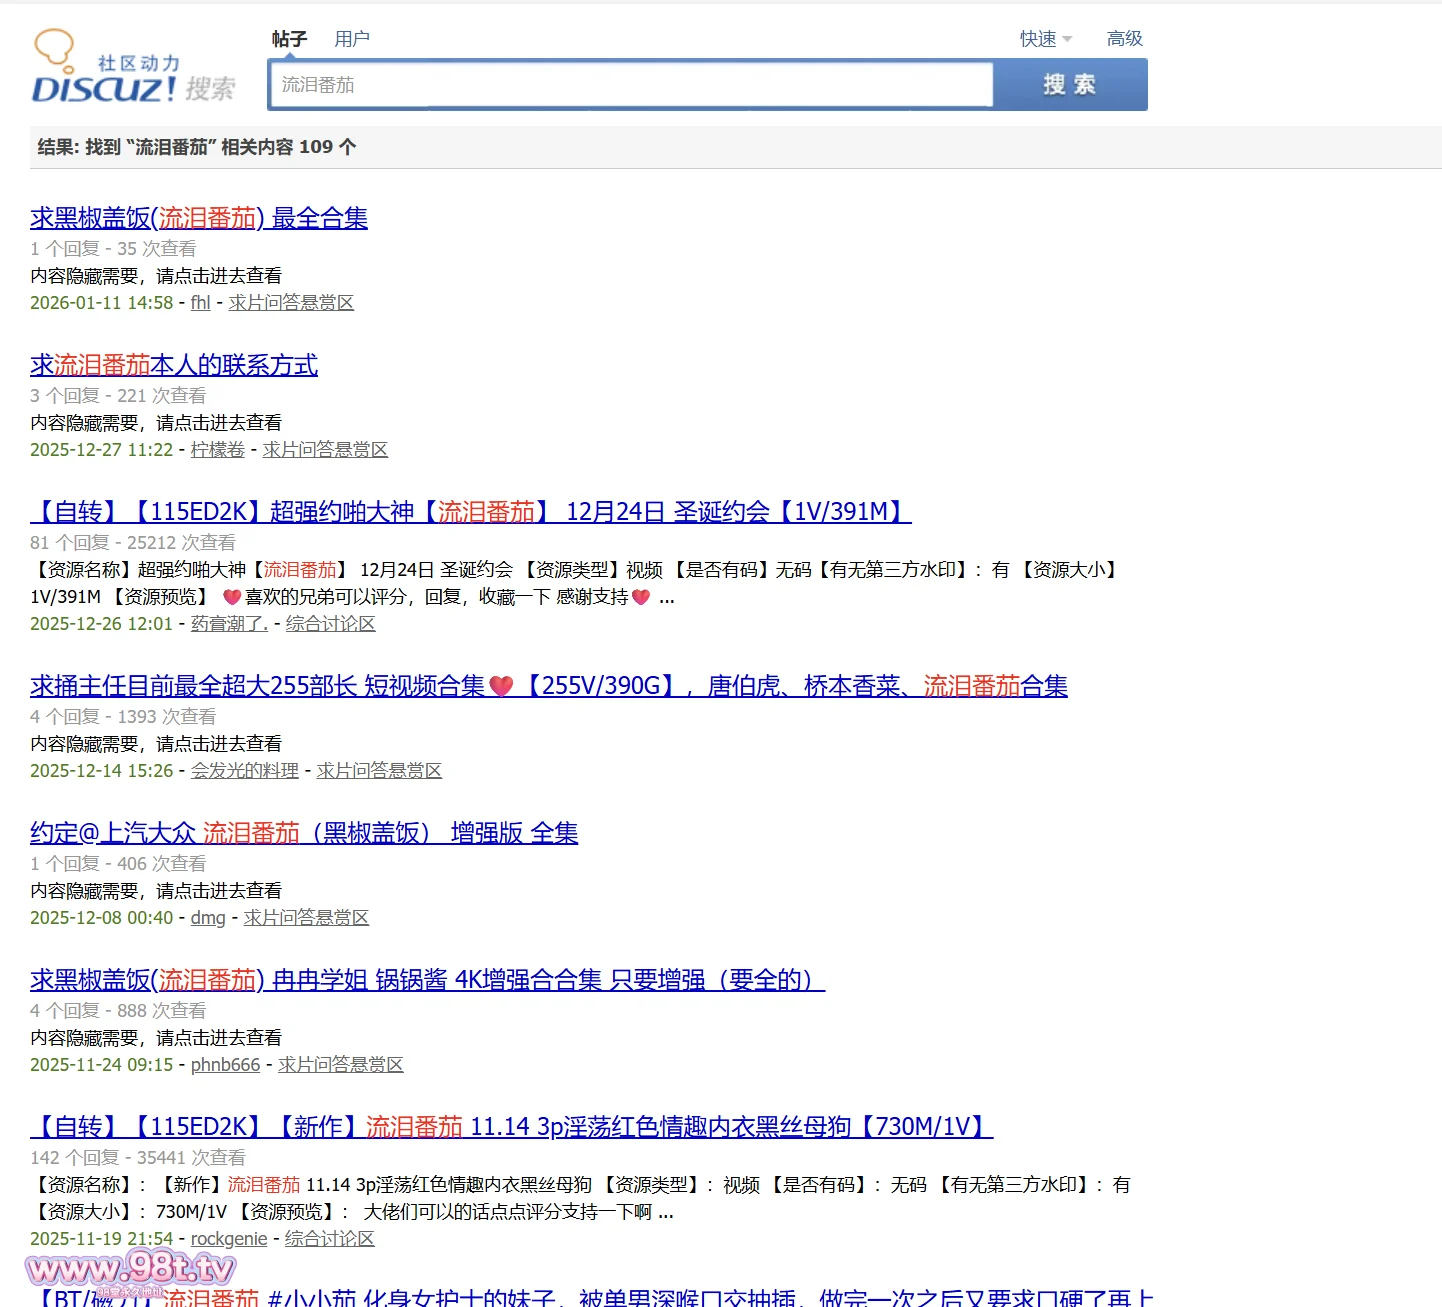
Task: Open 综合讨论区 forum link beside rockgenie
Action: pyautogui.click(x=330, y=1239)
